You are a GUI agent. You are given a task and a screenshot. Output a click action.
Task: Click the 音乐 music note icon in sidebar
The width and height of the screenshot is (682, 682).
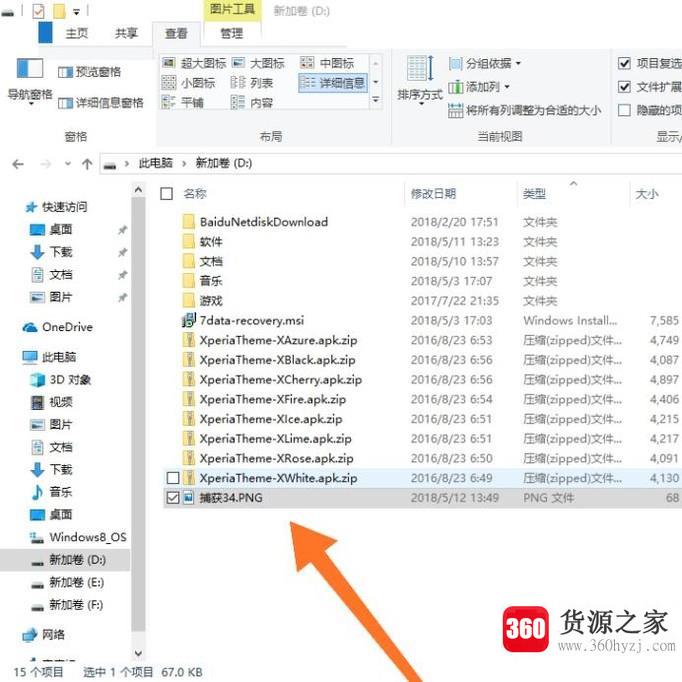(37, 492)
